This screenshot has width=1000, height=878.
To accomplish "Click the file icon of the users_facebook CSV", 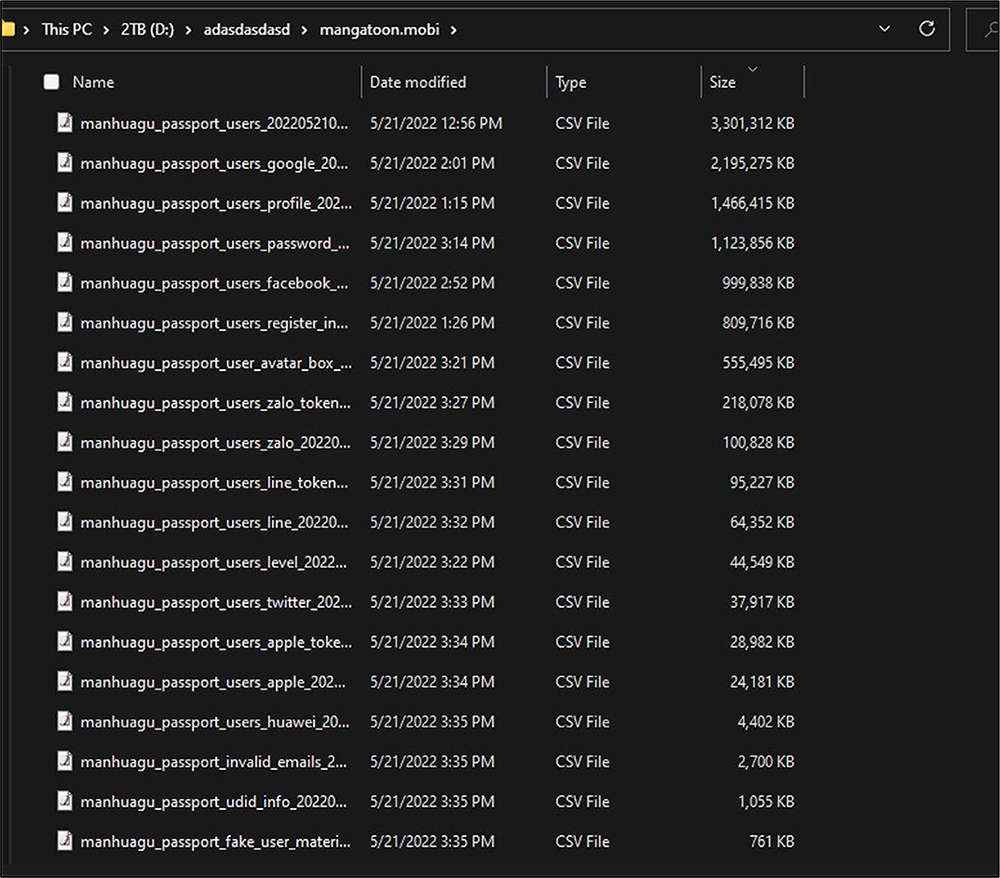I will pos(64,281).
